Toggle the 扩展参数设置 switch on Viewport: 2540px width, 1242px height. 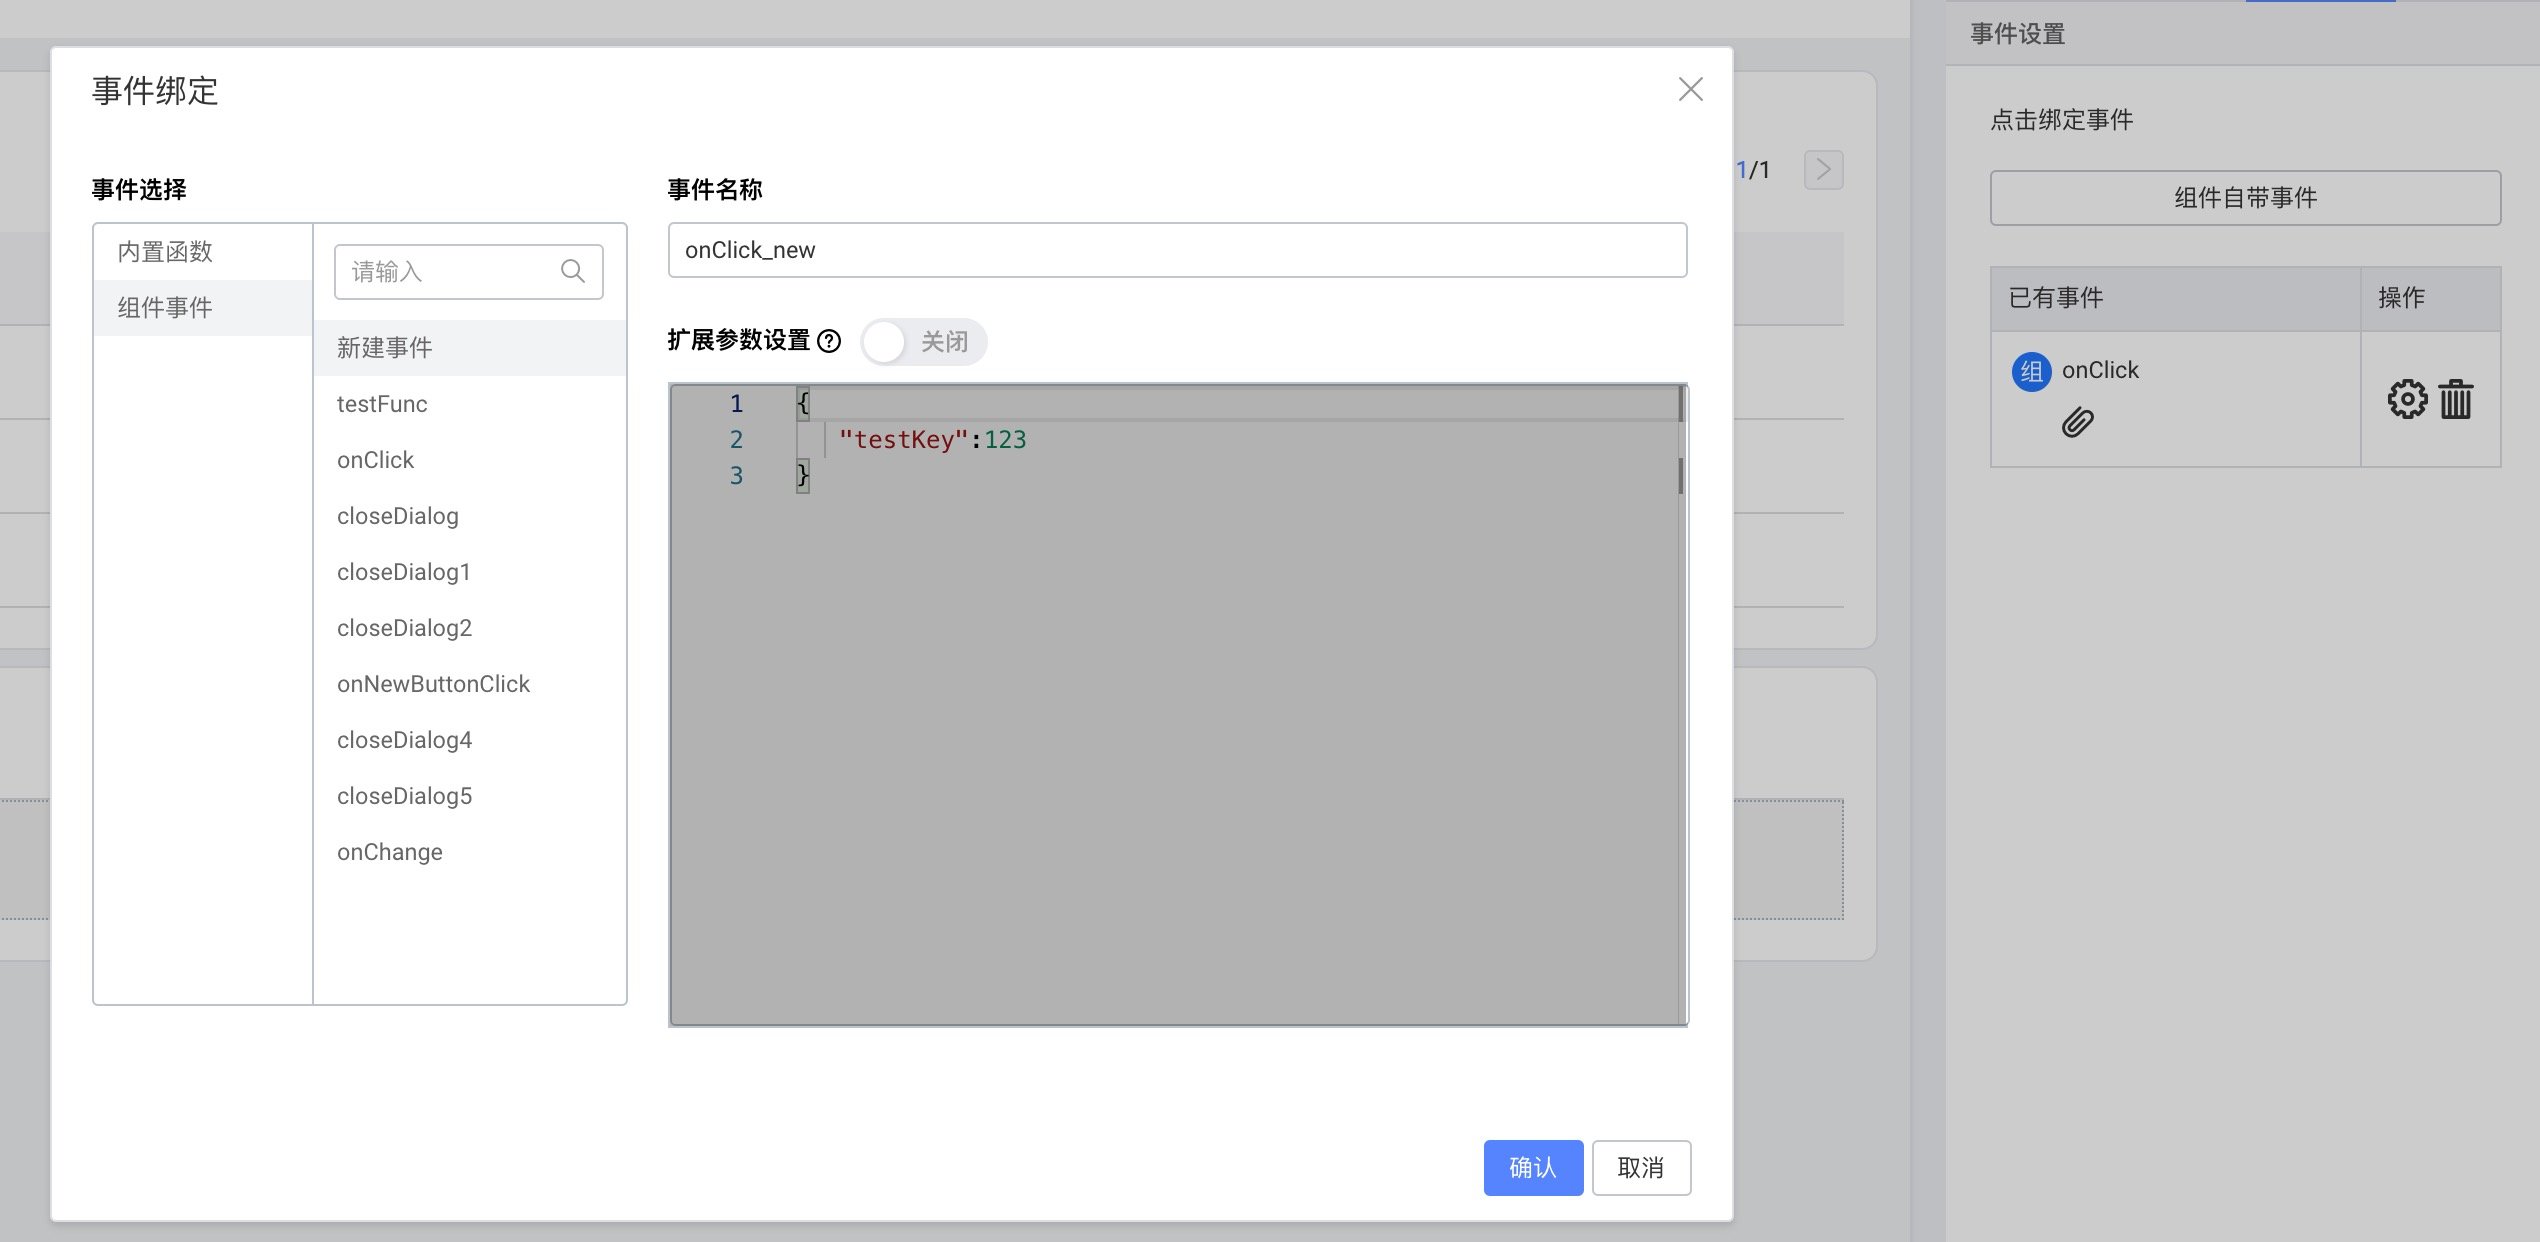922,342
